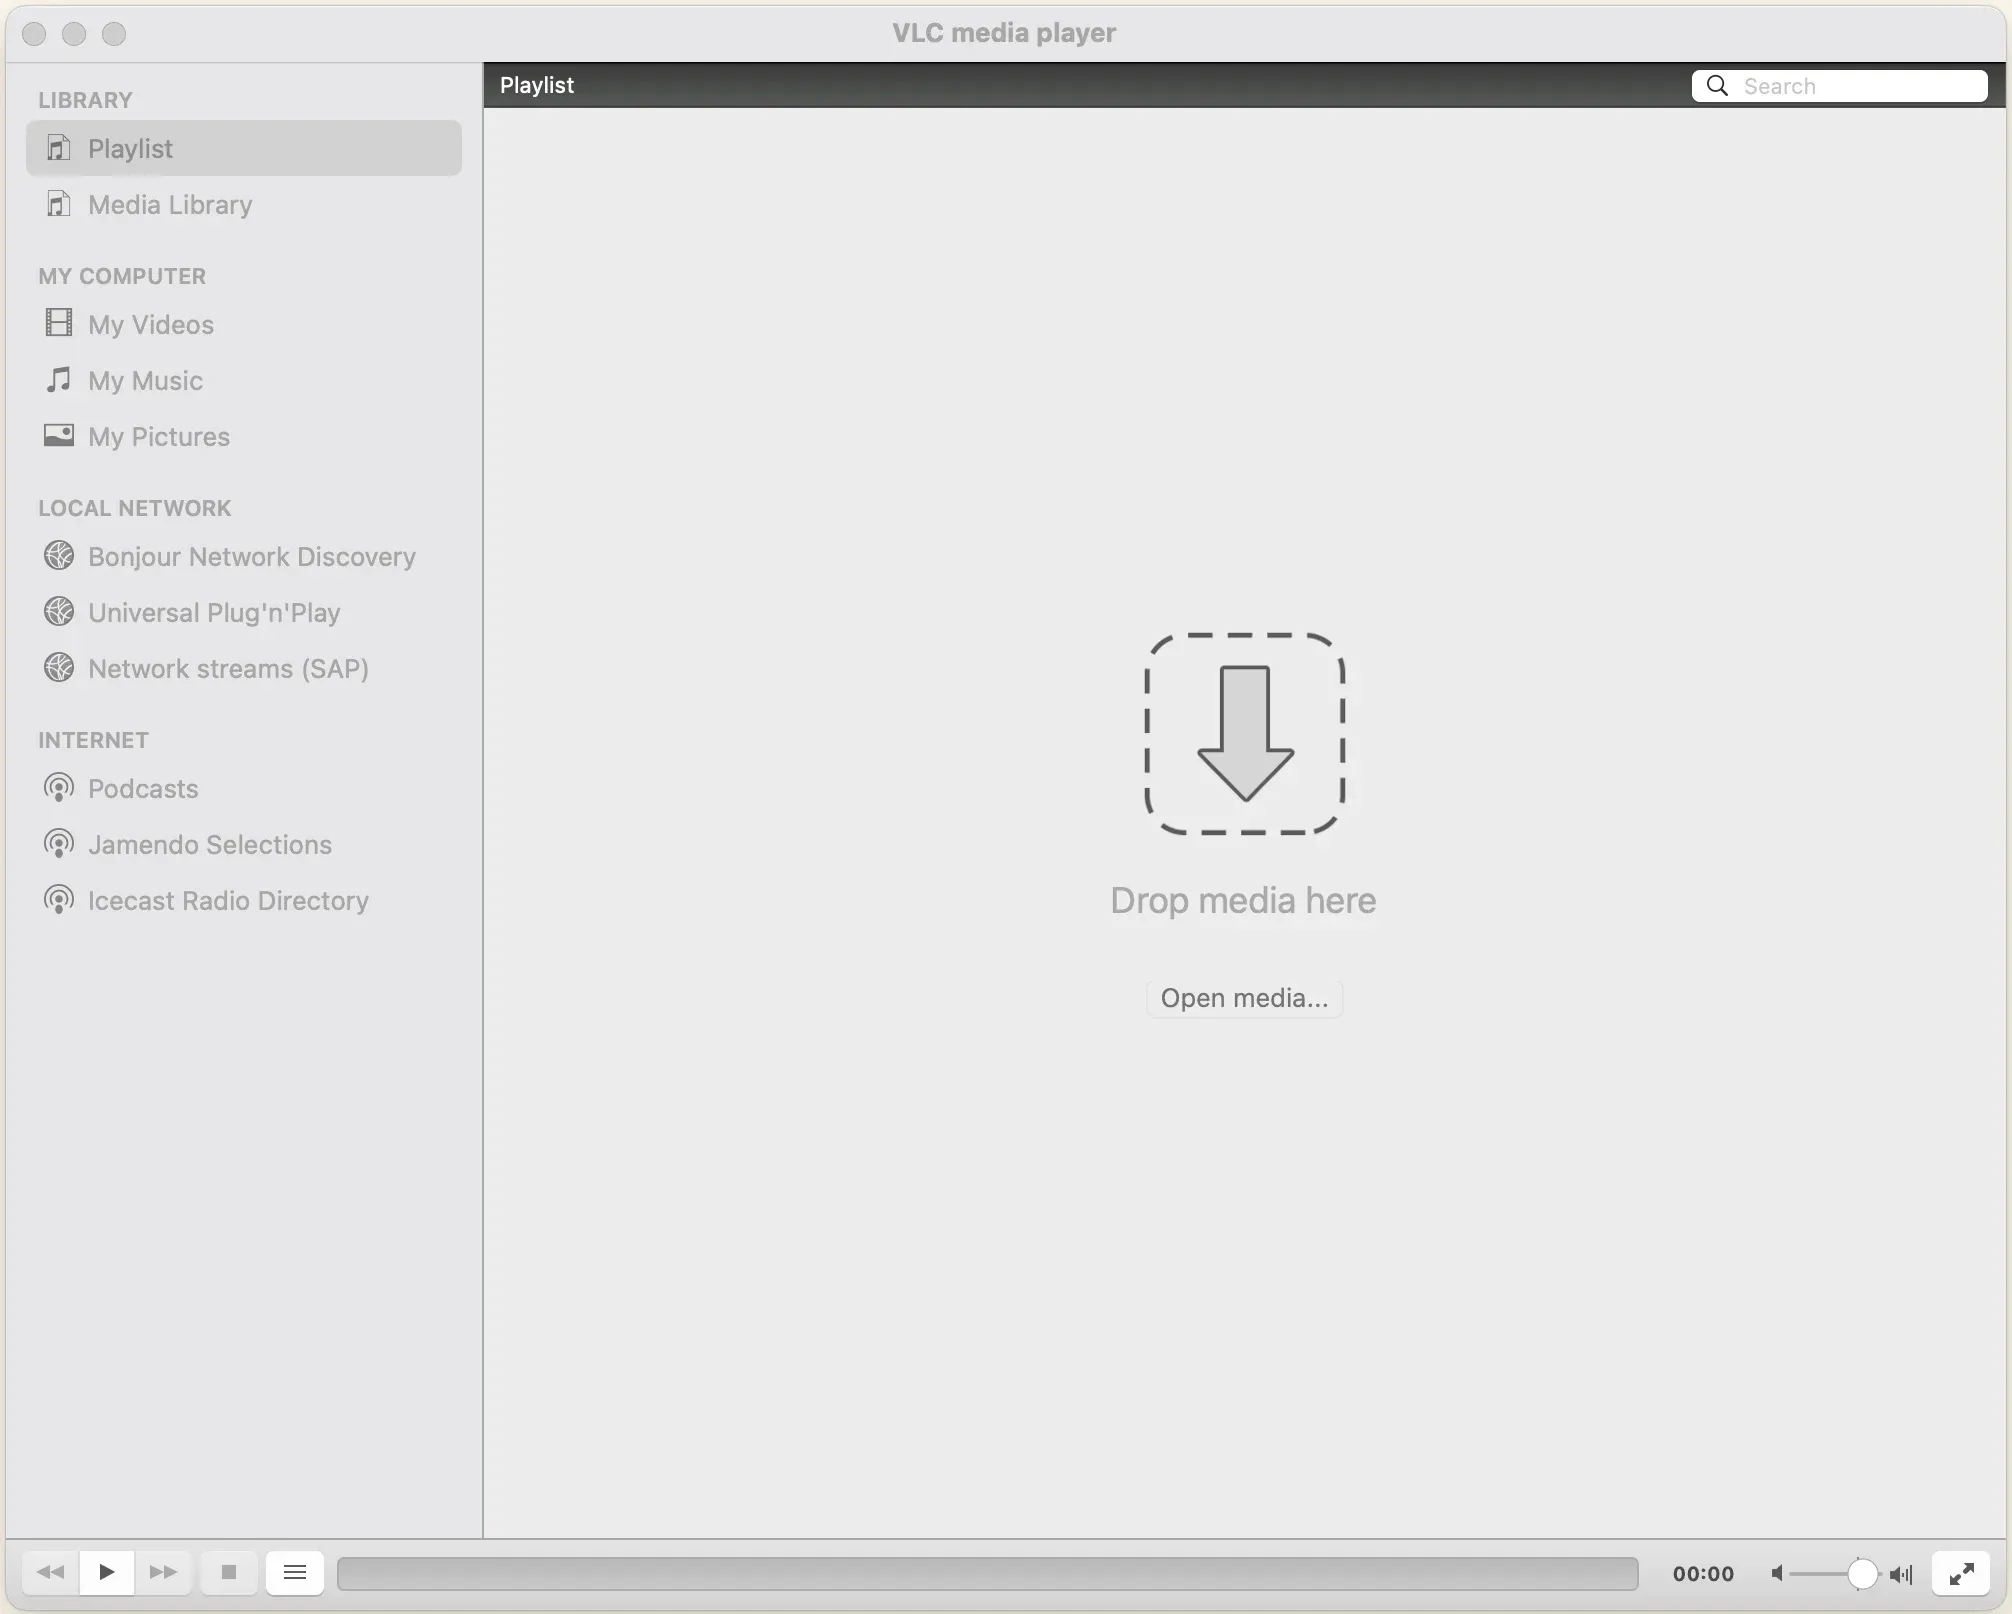Set maximum volume via loud speaker icon
This screenshot has height=1614, width=2012.
pos(1901,1574)
